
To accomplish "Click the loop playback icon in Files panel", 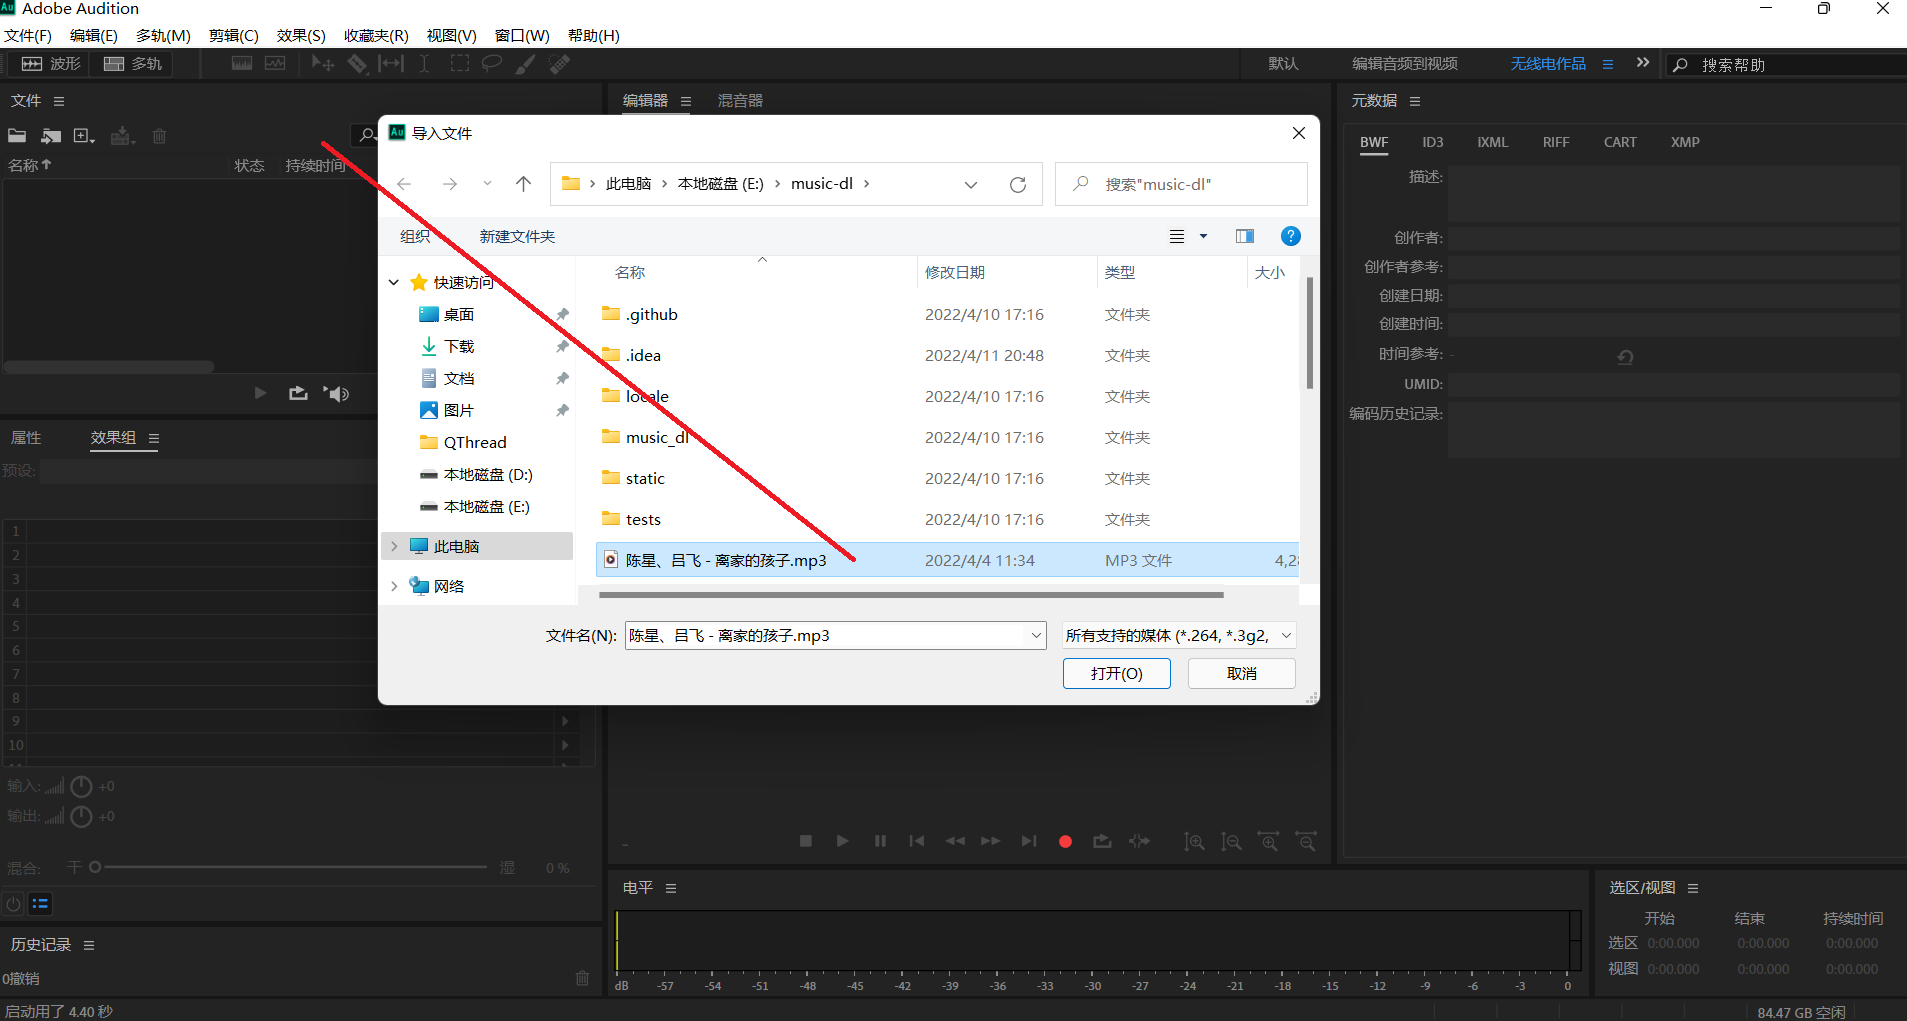I will pyautogui.click(x=298, y=393).
